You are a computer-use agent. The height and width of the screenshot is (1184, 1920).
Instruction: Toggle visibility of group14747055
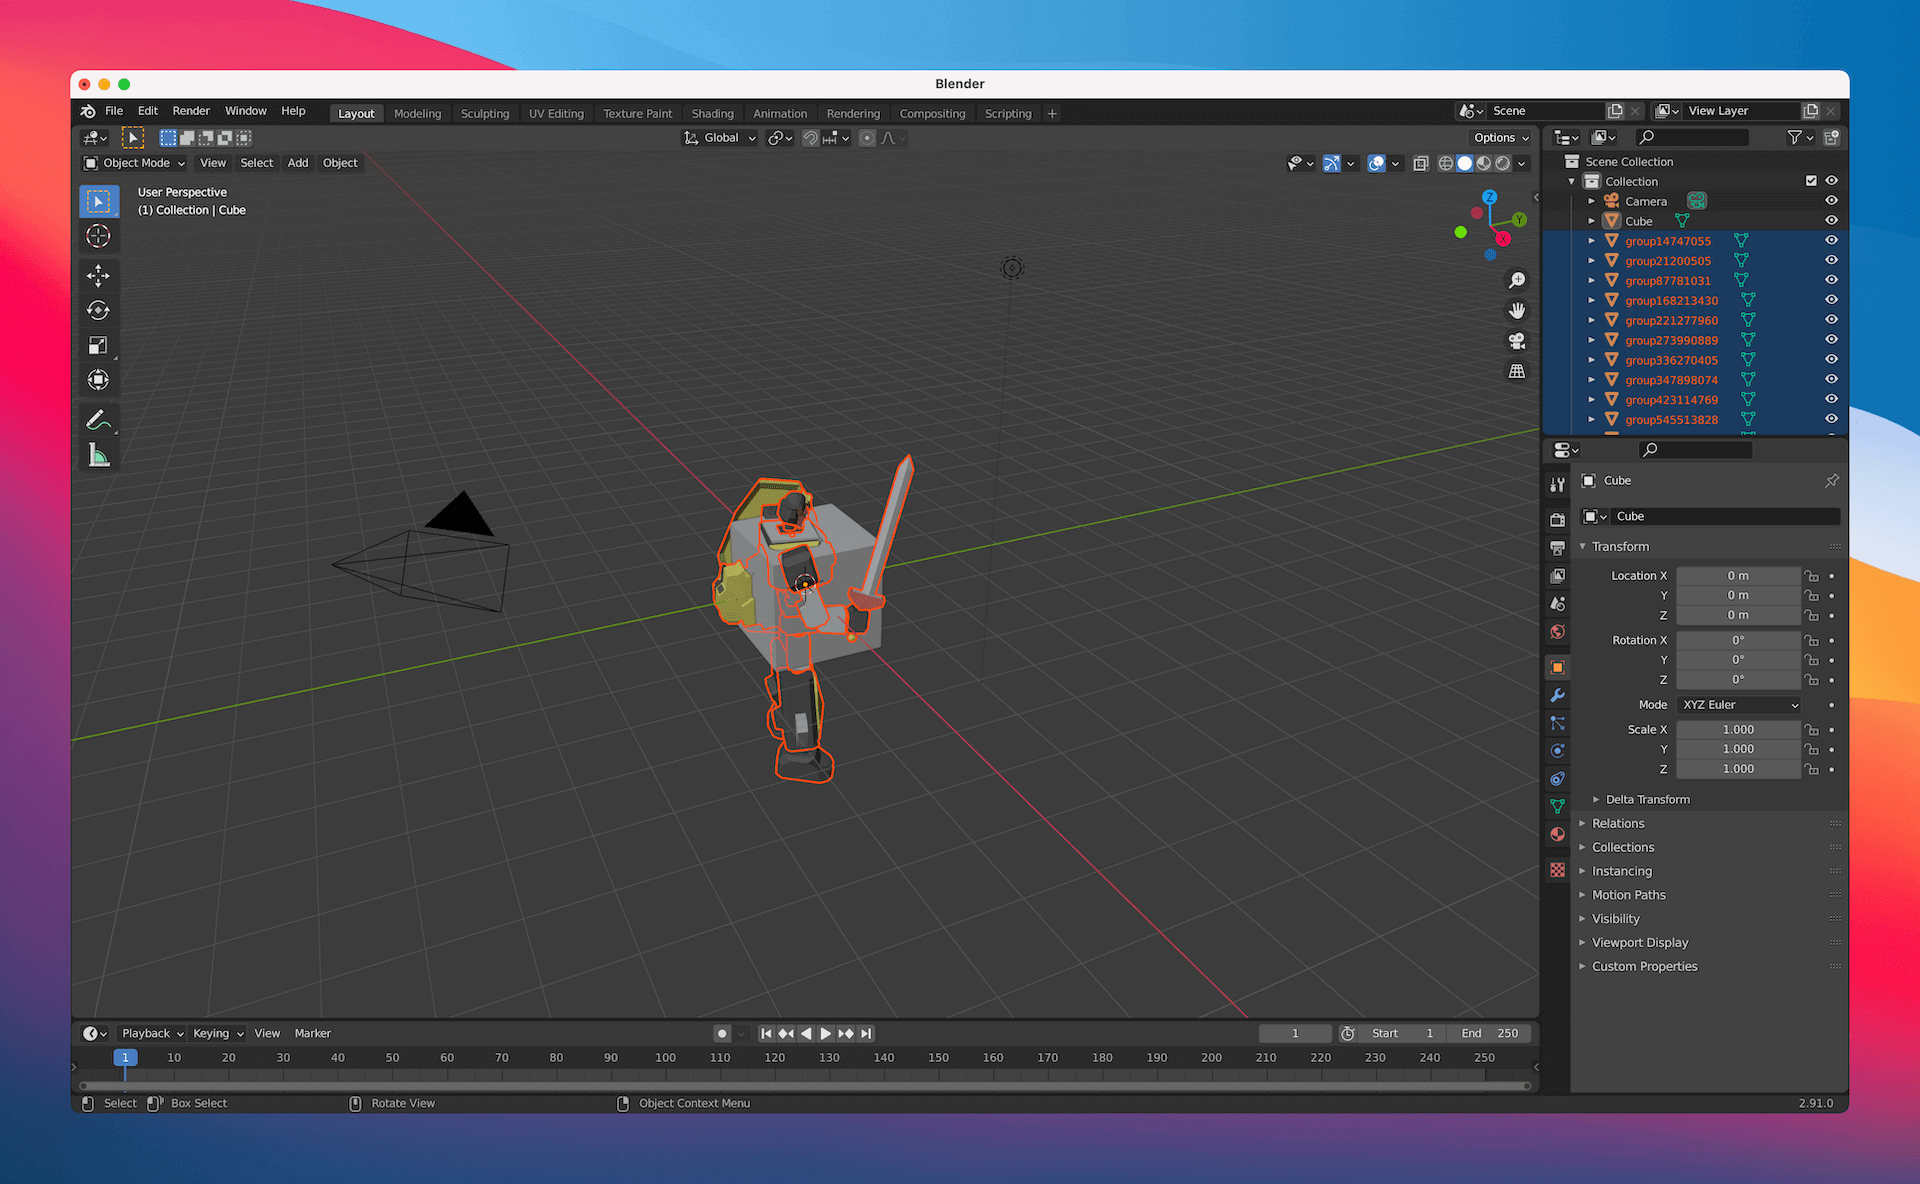point(1831,241)
